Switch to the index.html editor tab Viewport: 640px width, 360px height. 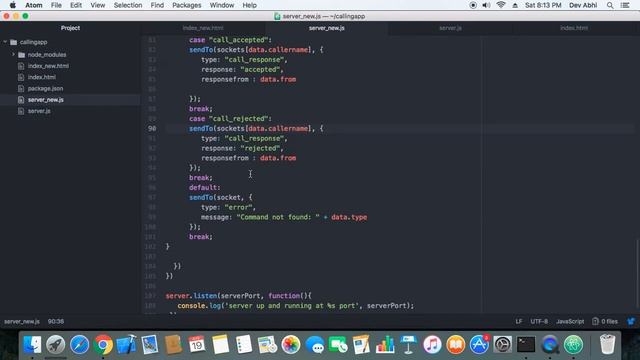point(574,28)
